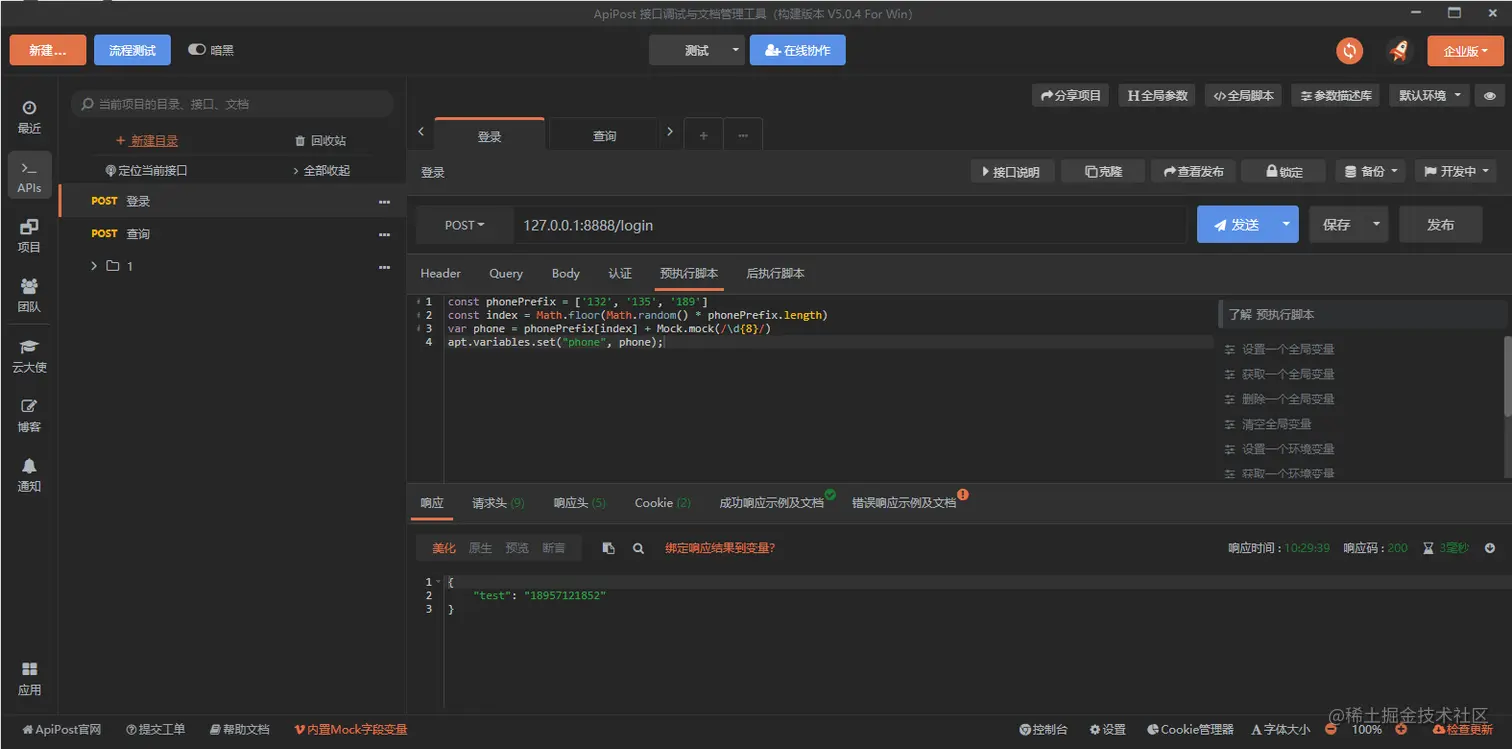Open the 请求头 response tab
This screenshot has height=749, width=1512.
498,503
